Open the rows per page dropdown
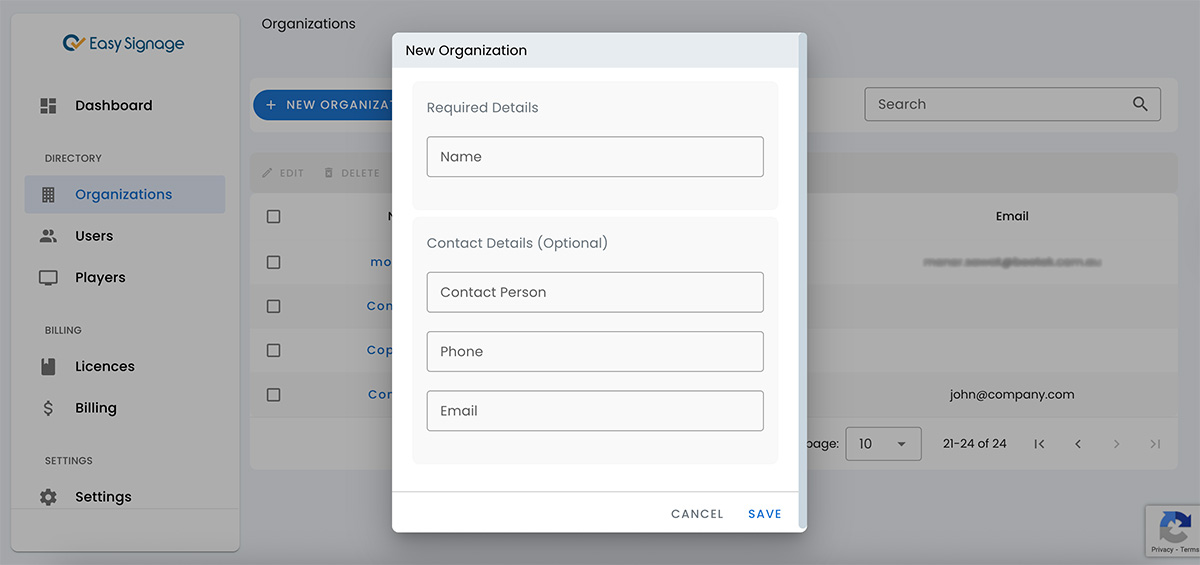This screenshot has height=565, width=1200. tap(883, 443)
